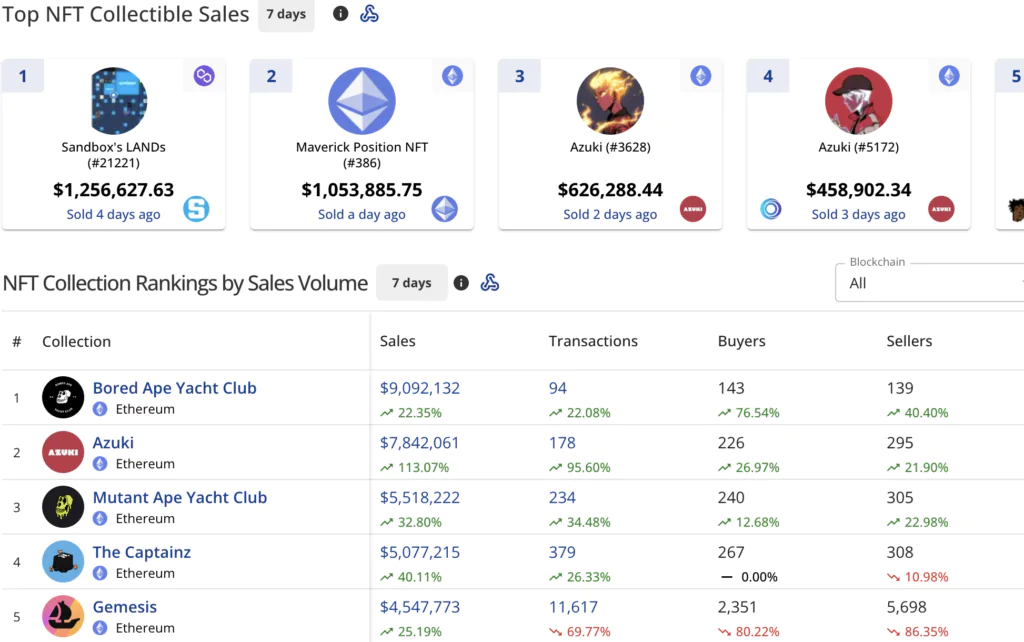Image resolution: width=1024 pixels, height=642 pixels.
Task: Click the Sandbox logo icon on card 1
Action: [196, 209]
